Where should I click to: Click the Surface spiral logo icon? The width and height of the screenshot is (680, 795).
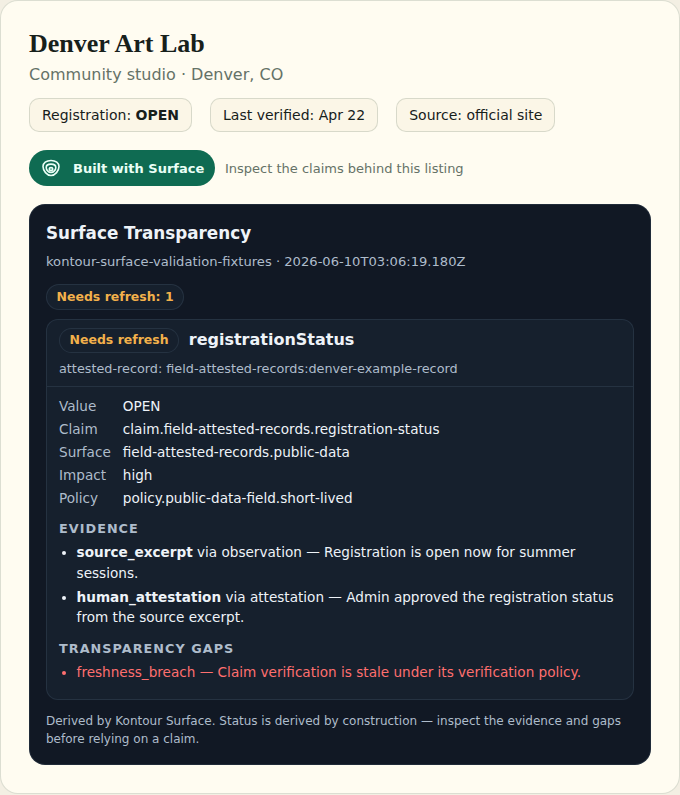(x=51, y=168)
